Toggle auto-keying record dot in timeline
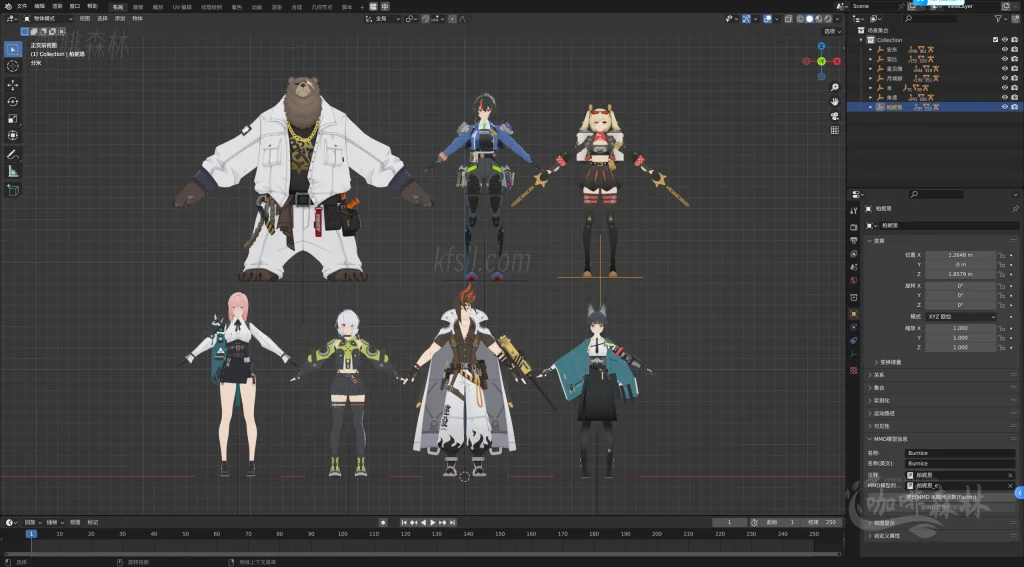 click(x=383, y=523)
